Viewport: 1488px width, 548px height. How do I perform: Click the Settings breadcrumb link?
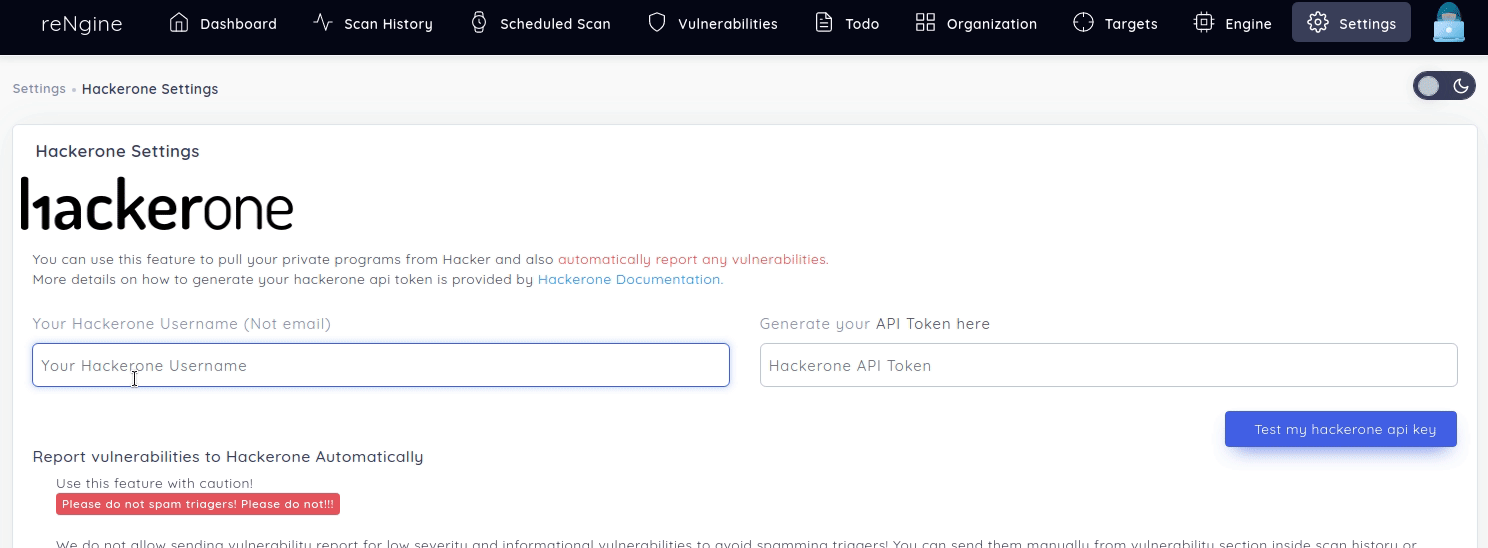point(39,89)
